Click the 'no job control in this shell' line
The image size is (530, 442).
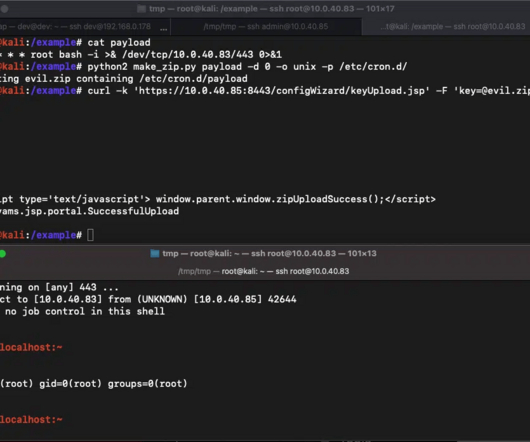[85, 311]
